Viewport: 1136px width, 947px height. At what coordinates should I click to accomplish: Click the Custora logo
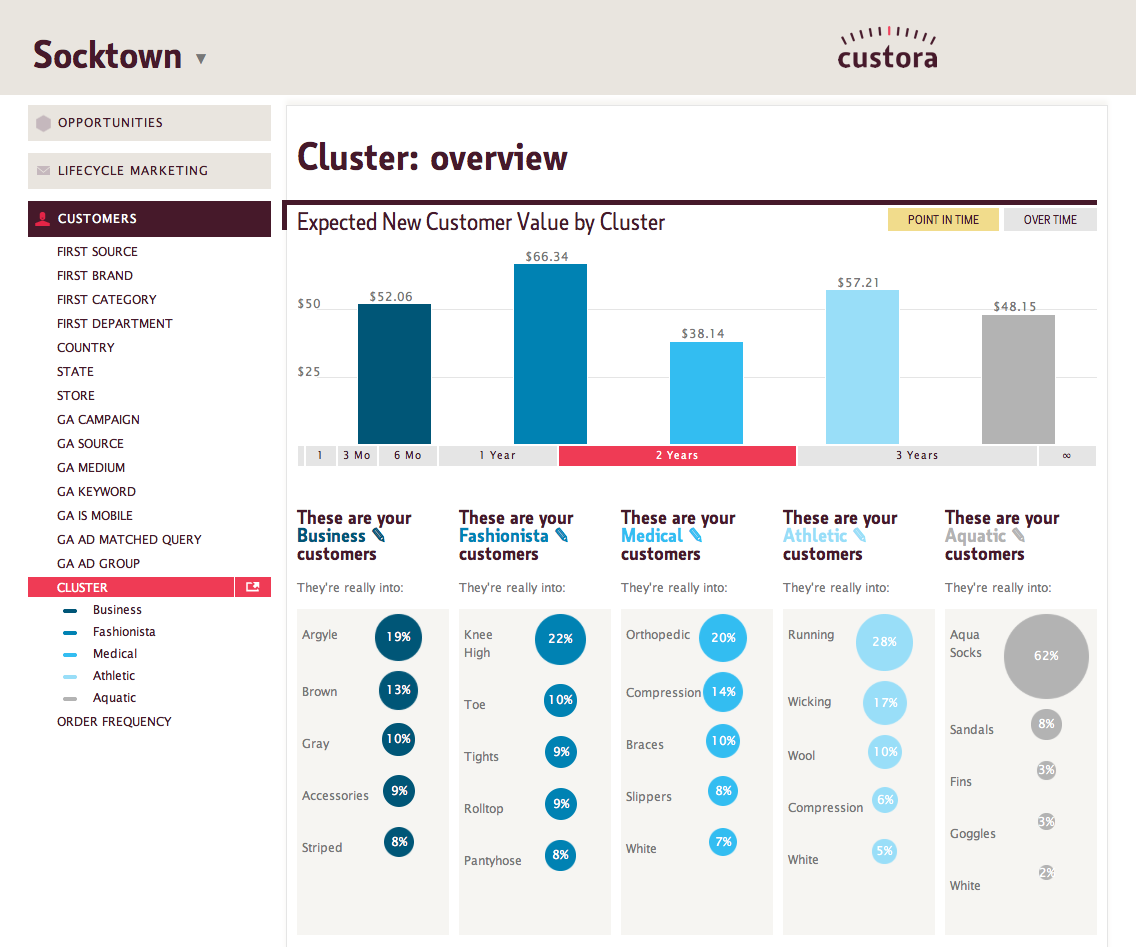coord(888,49)
